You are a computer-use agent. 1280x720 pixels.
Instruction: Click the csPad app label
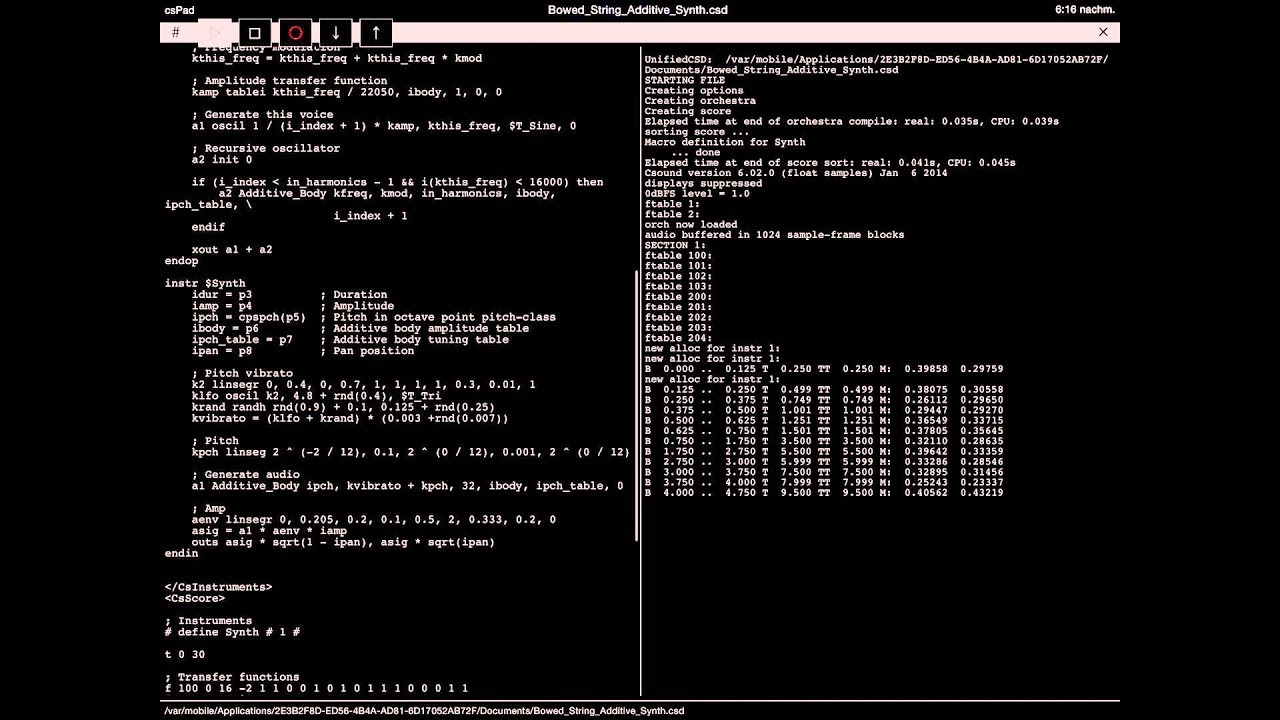click(180, 10)
